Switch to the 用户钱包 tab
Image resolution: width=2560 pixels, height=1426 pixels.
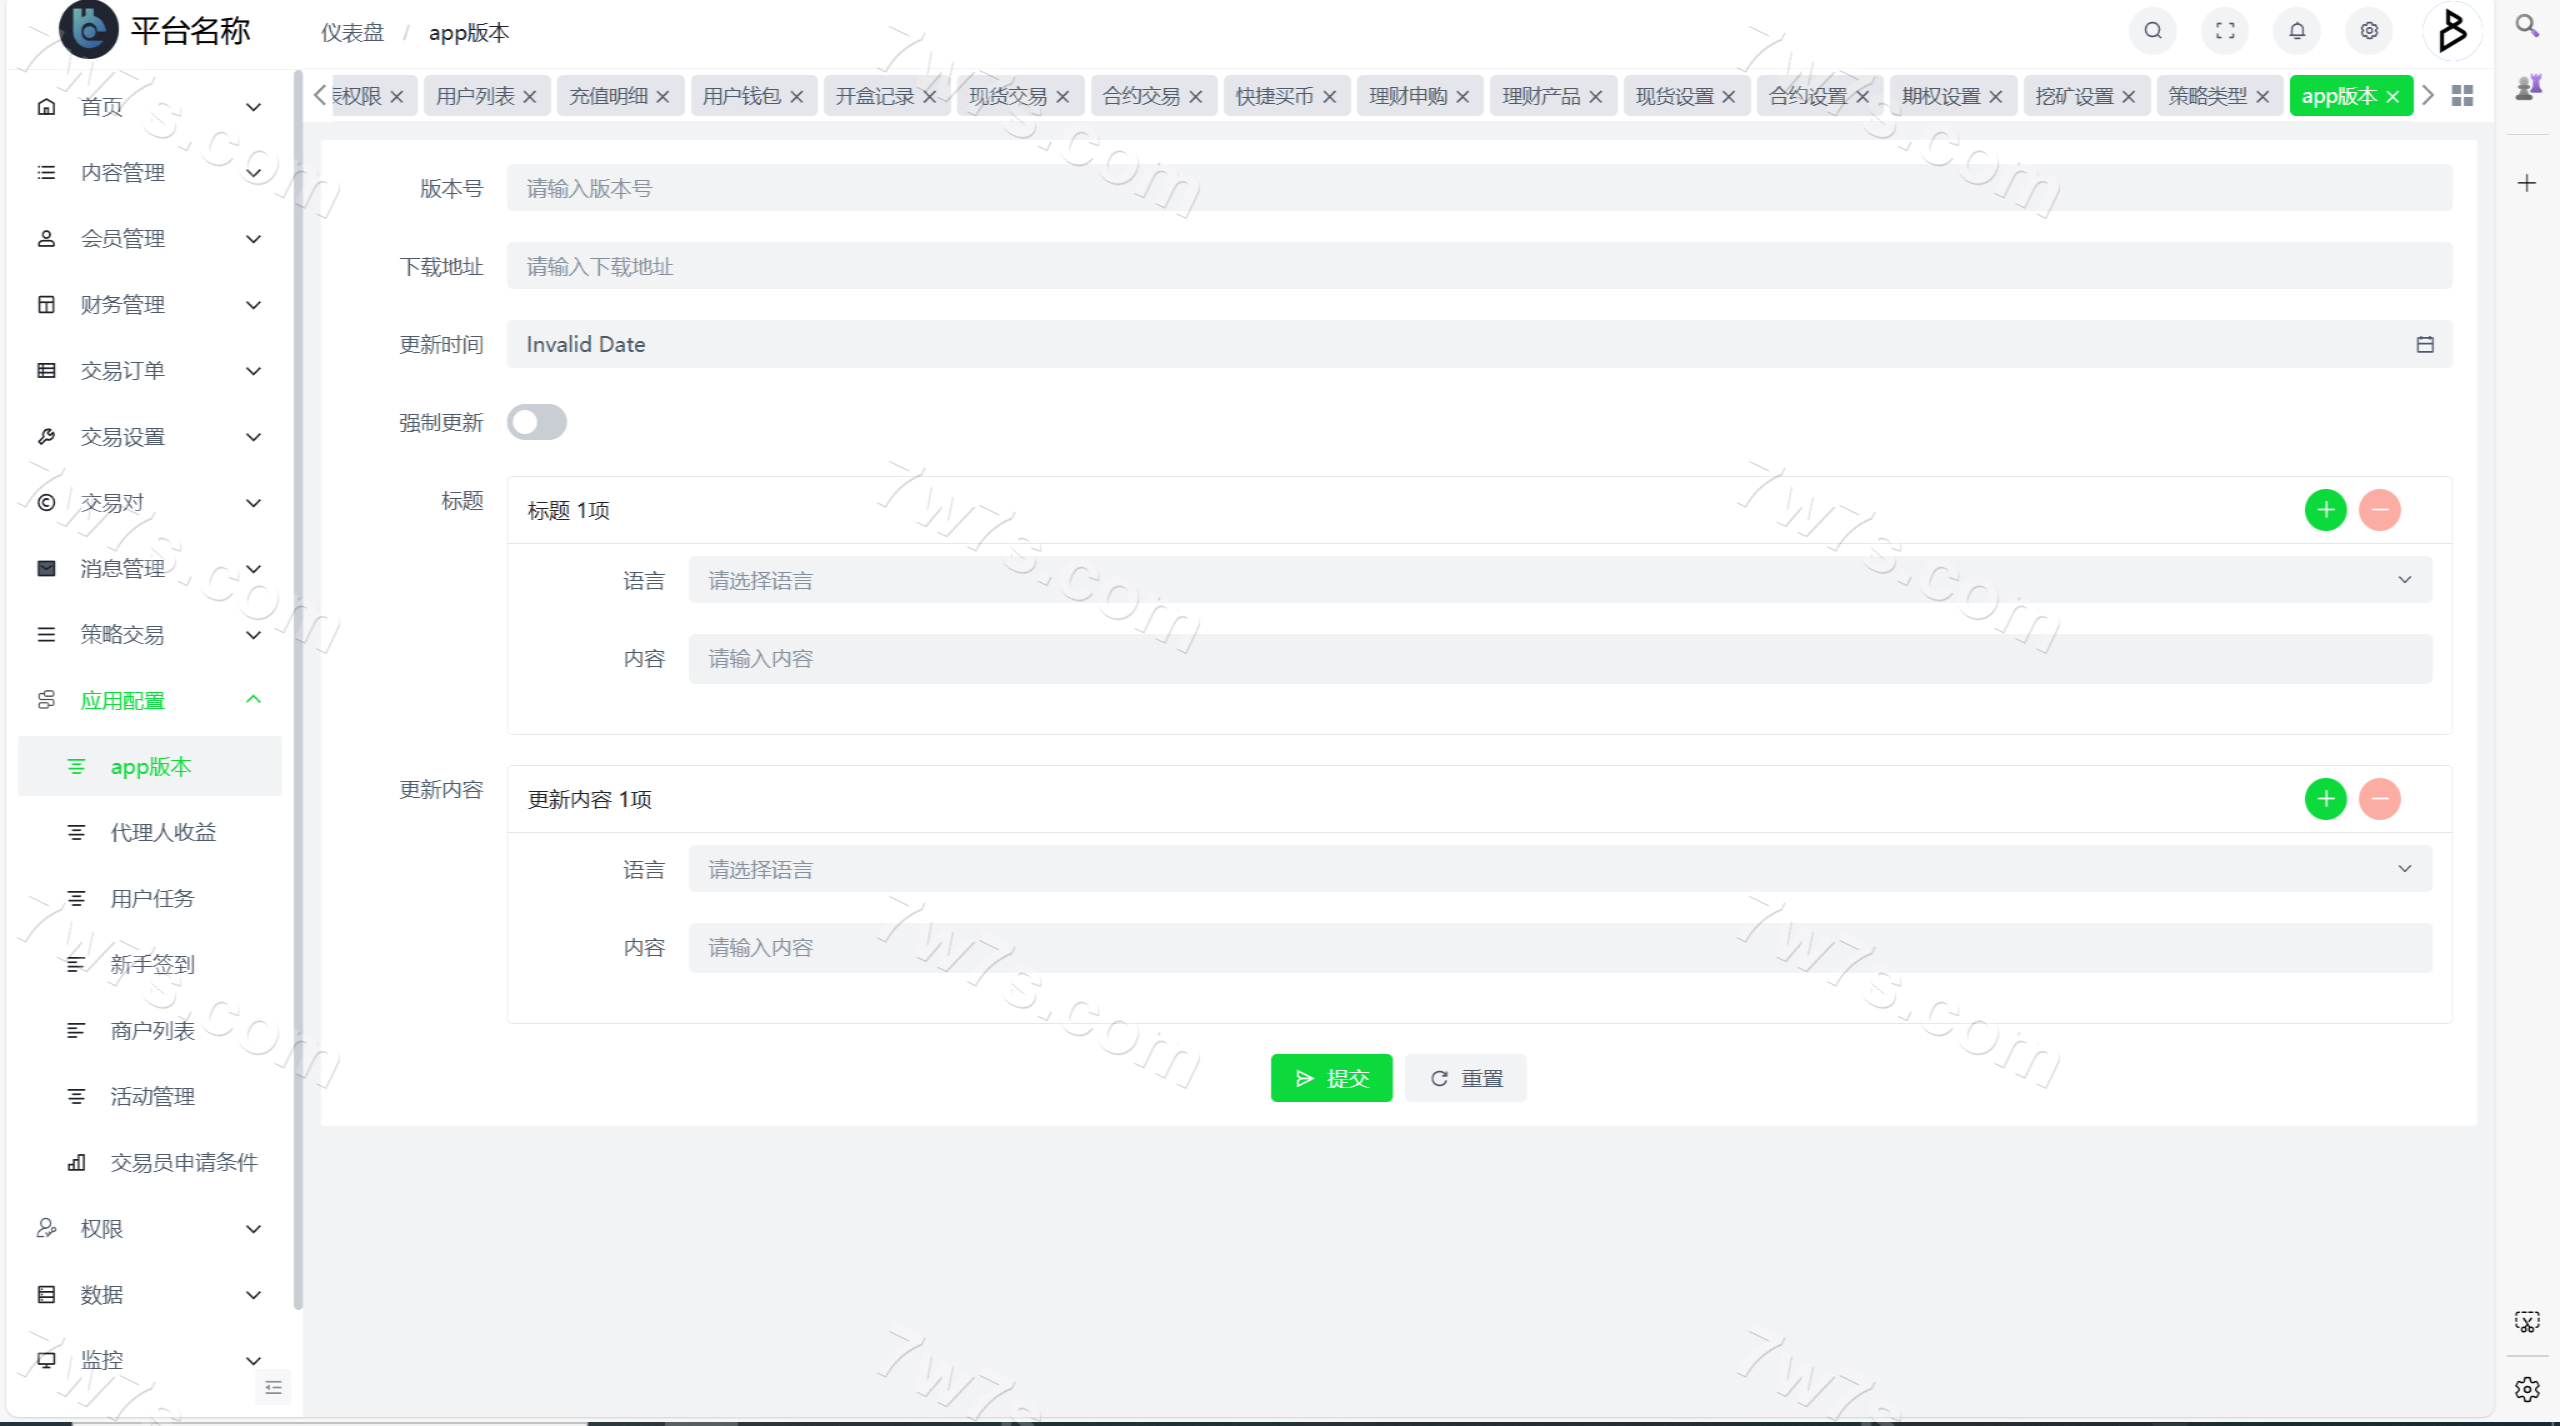[x=741, y=96]
